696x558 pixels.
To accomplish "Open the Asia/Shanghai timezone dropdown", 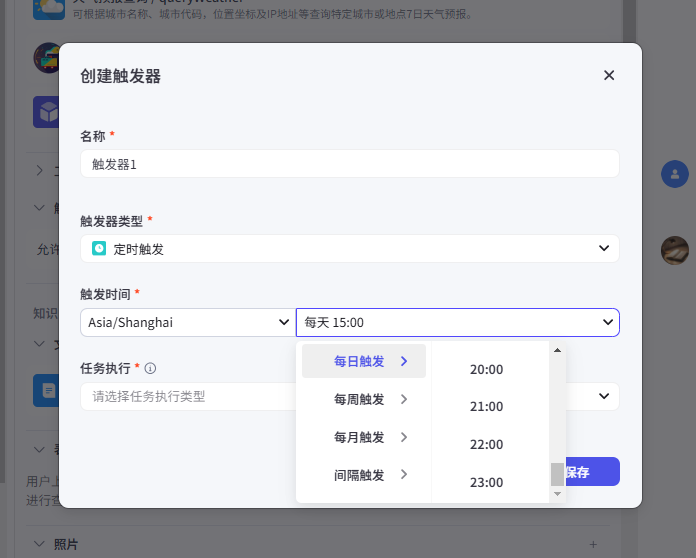I will [186, 322].
